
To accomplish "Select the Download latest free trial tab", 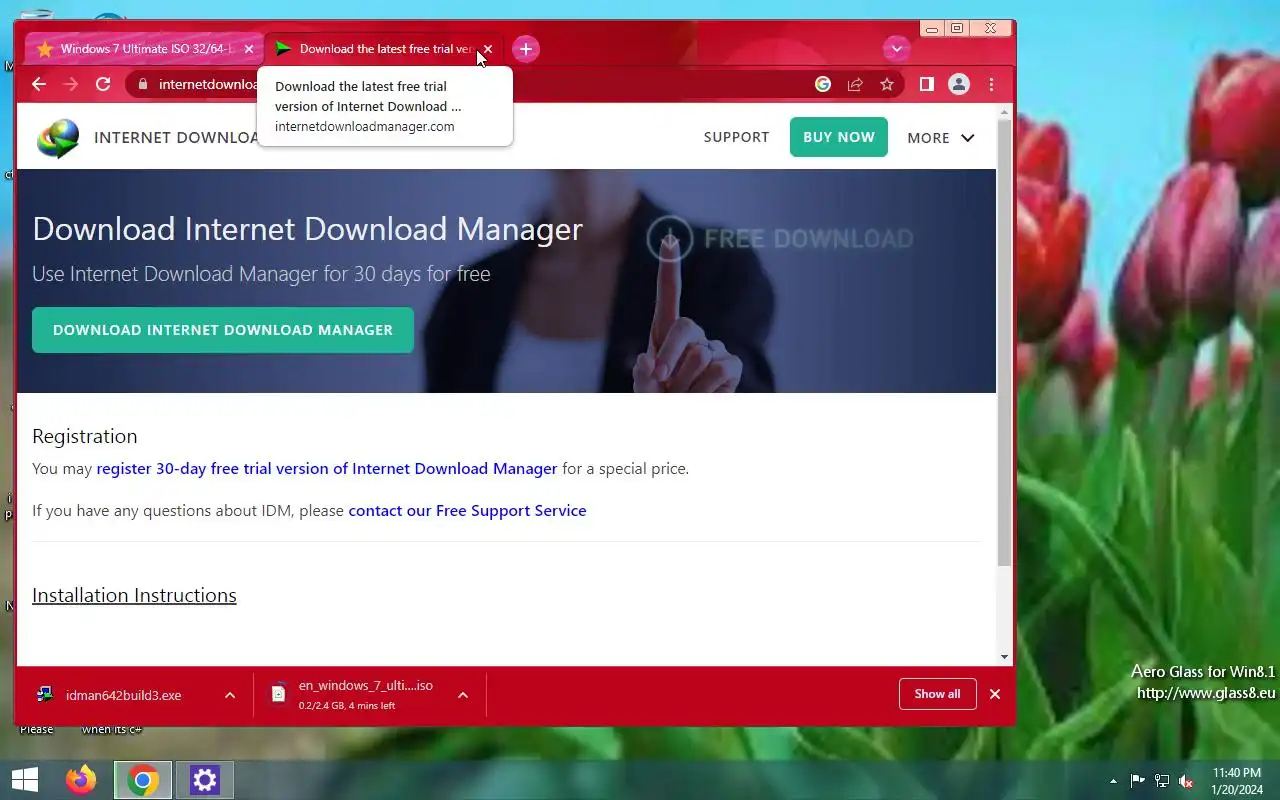I will [385, 49].
